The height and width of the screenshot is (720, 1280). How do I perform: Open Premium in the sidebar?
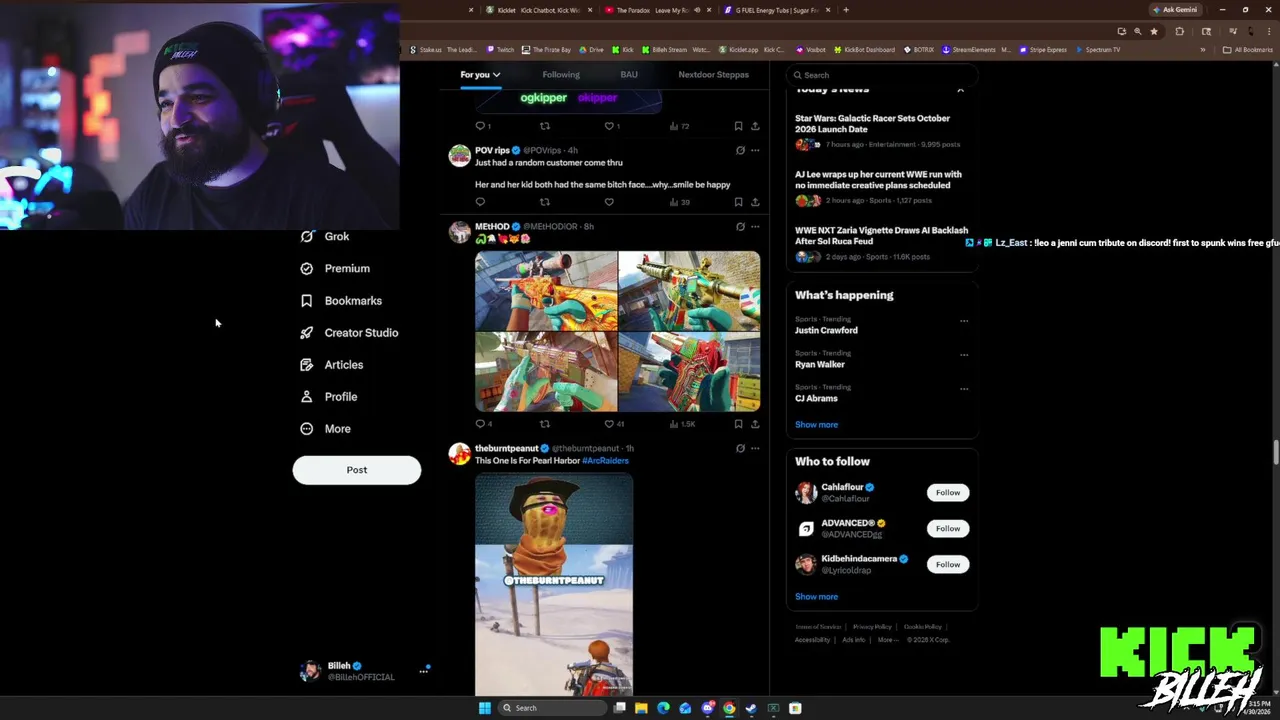click(x=335, y=269)
